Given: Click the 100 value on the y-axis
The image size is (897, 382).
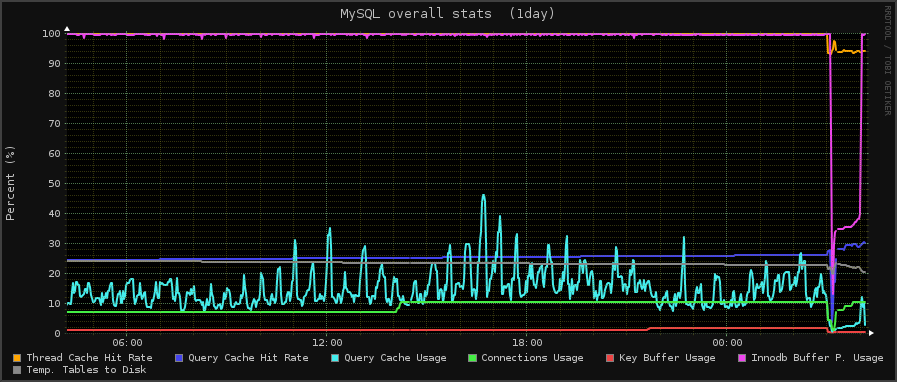Looking at the screenshot, I should (x=51, y=33).
